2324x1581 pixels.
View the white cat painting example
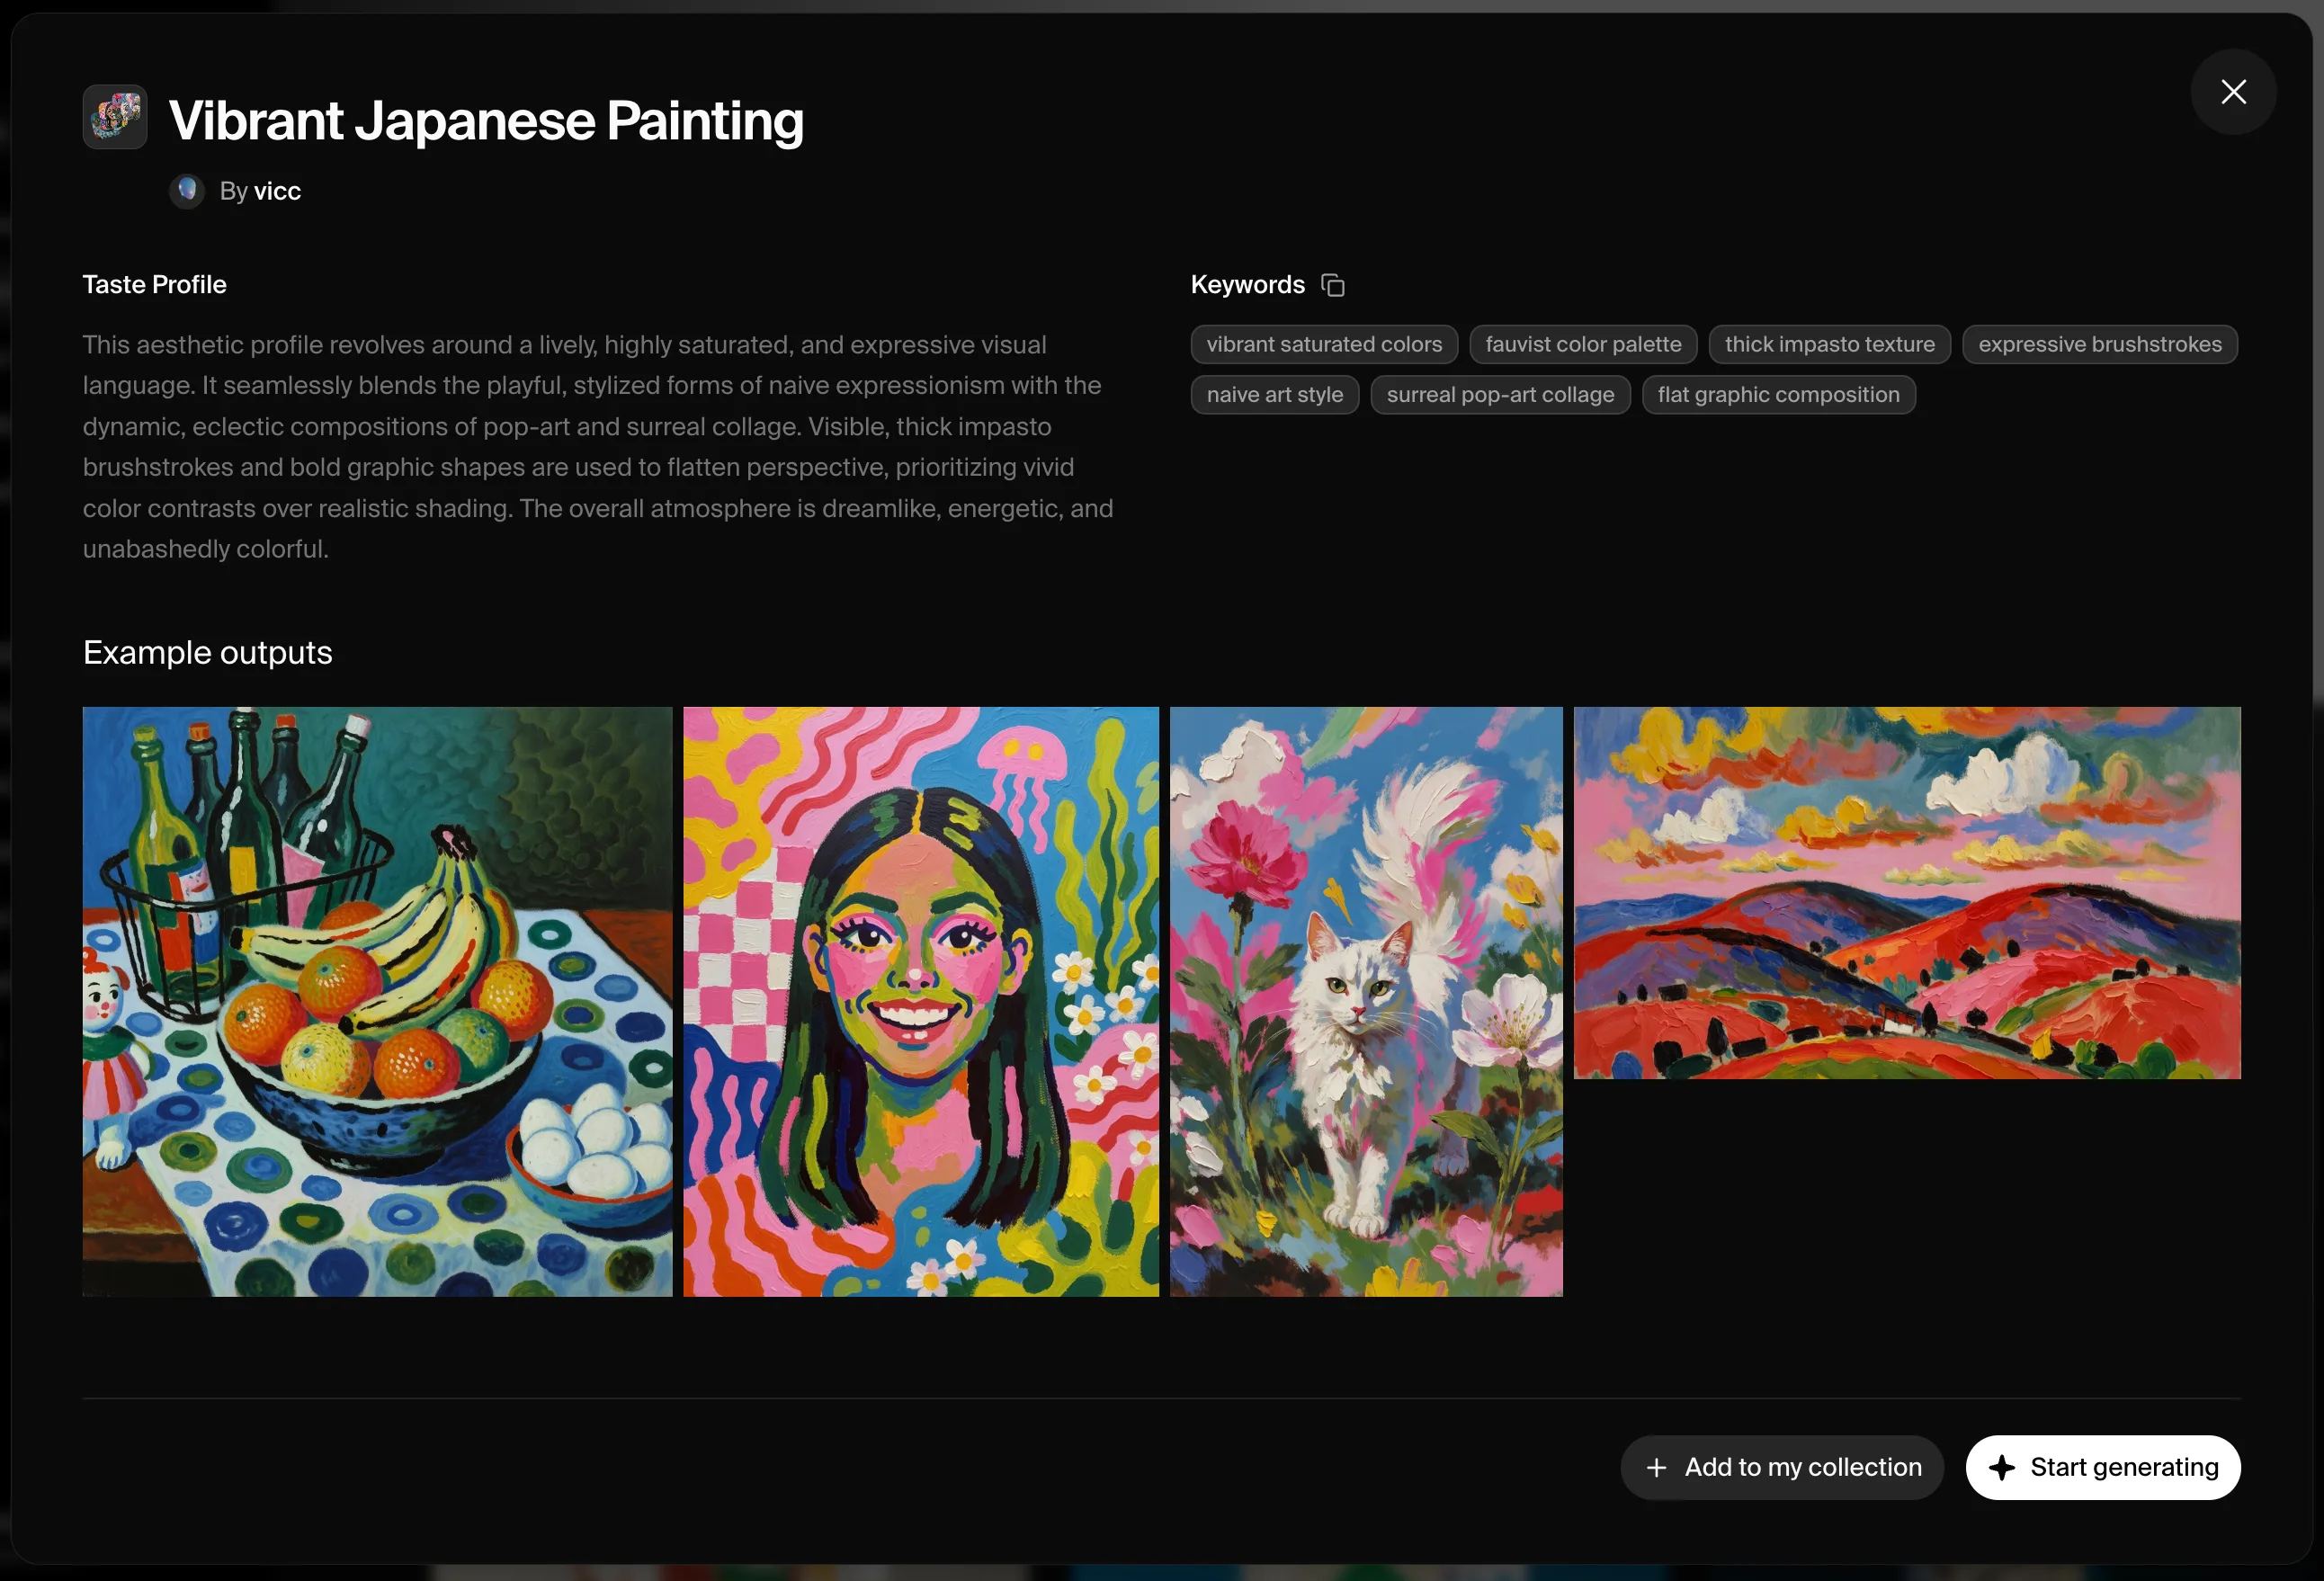coord(1366,1002)
